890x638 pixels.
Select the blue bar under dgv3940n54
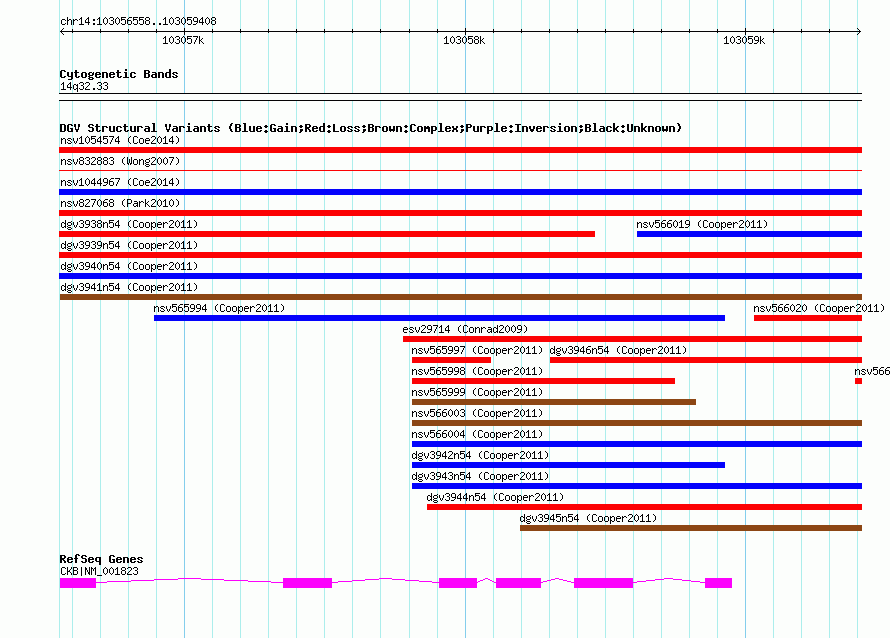(460, 276)
